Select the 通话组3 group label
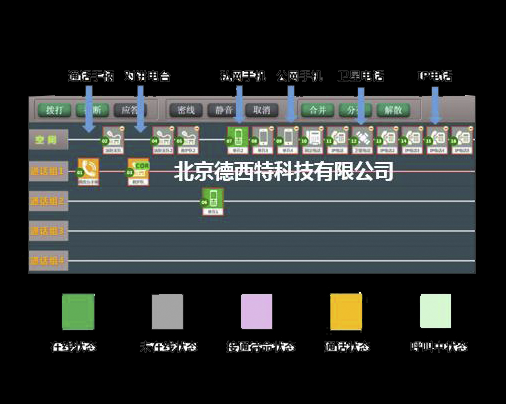Screen dimensions: 506x404 pos(48,231)
